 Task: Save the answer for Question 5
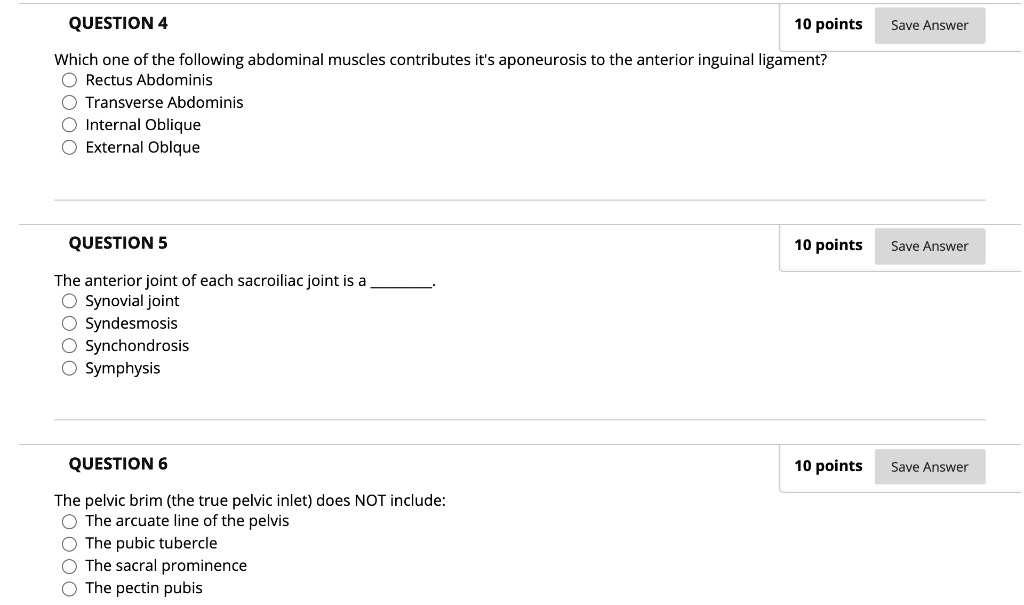pos(929,246)
